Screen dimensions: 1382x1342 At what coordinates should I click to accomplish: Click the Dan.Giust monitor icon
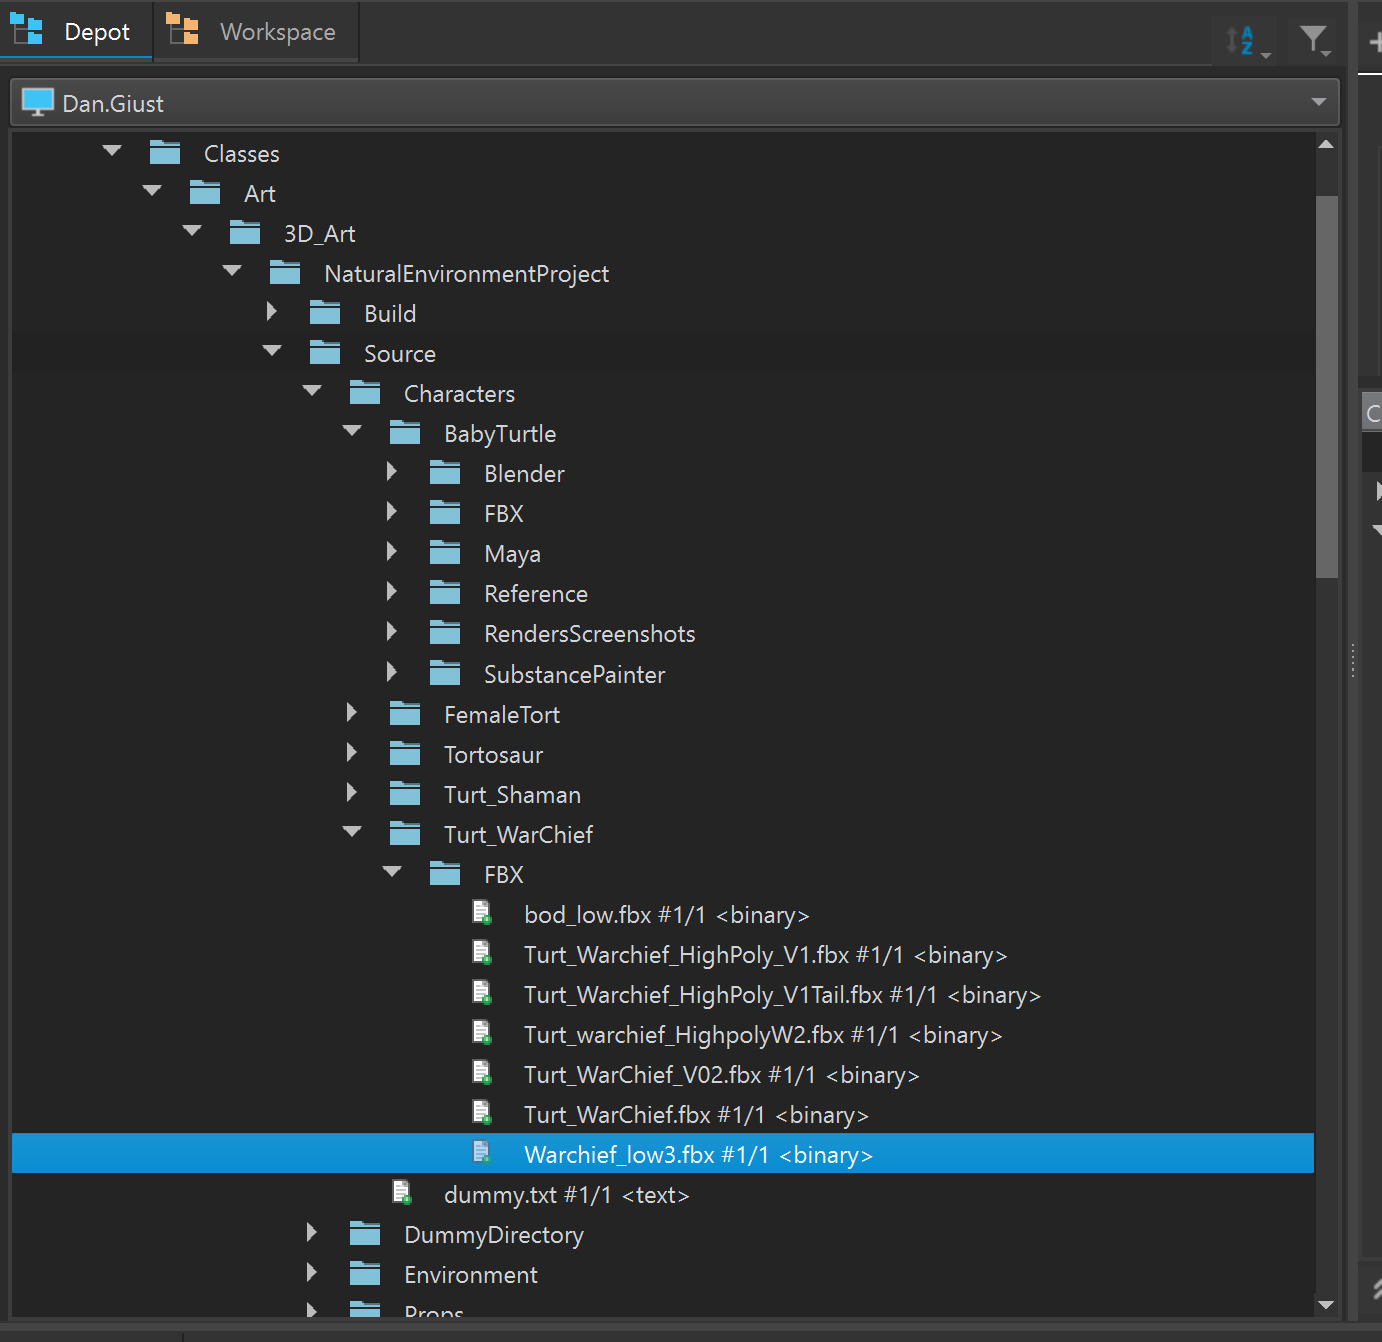coord(38,102)
